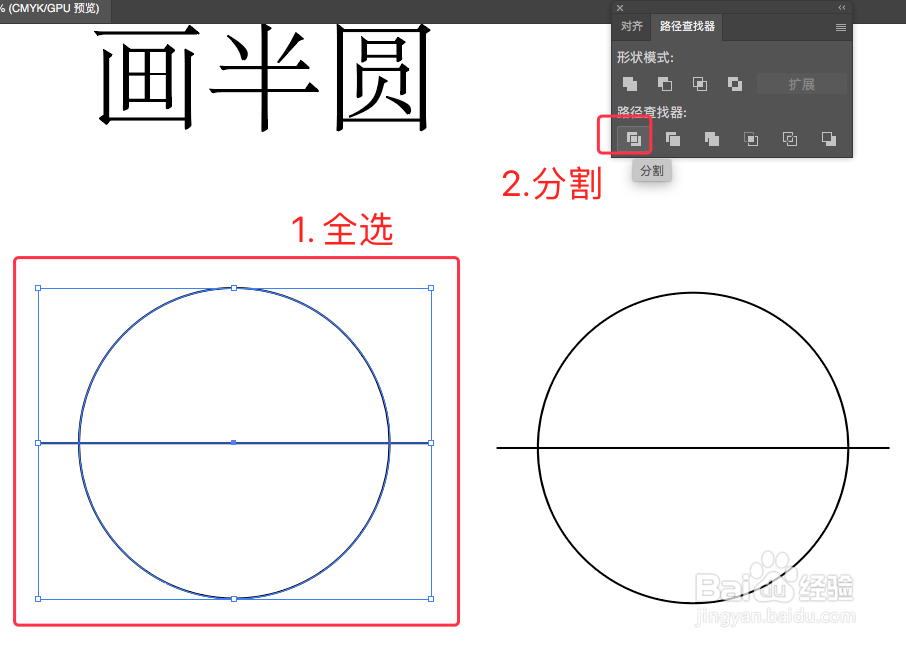Screen dimensions: 906x648
Task: Click the 分割 (Divide) pathfinder icon
Action: (634, 139)
